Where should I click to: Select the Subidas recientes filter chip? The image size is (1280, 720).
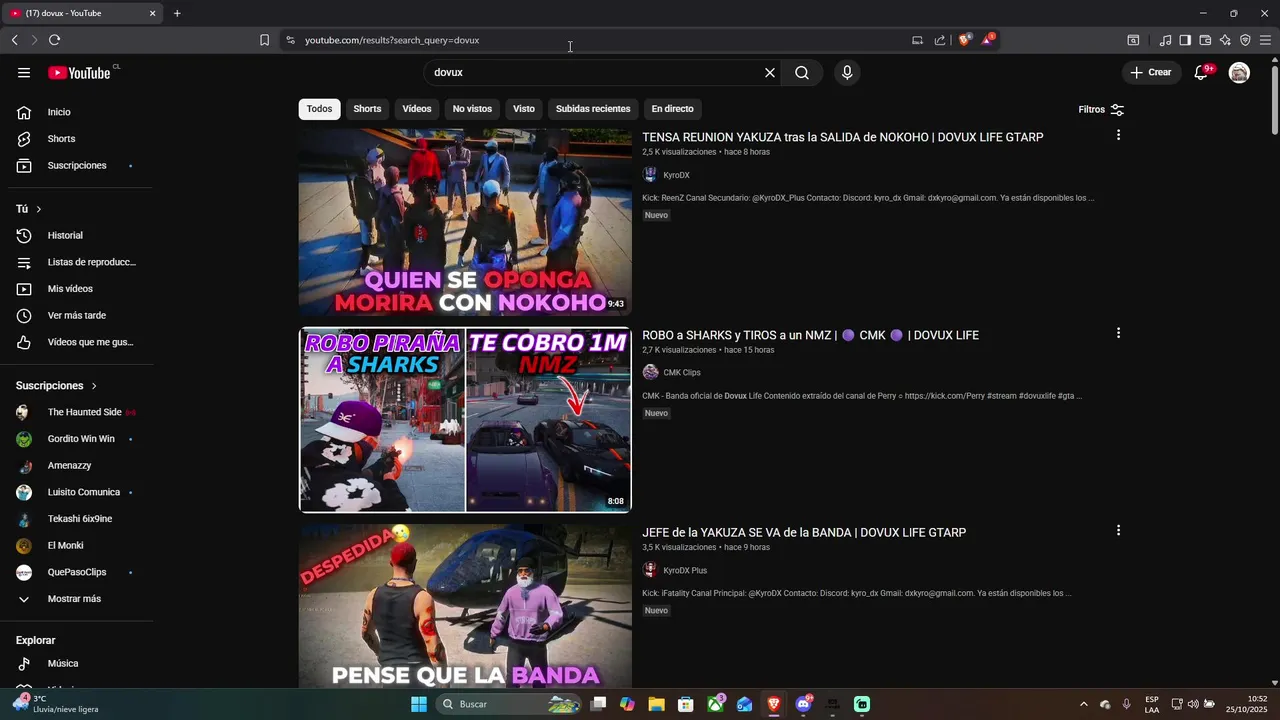[593, 109]
